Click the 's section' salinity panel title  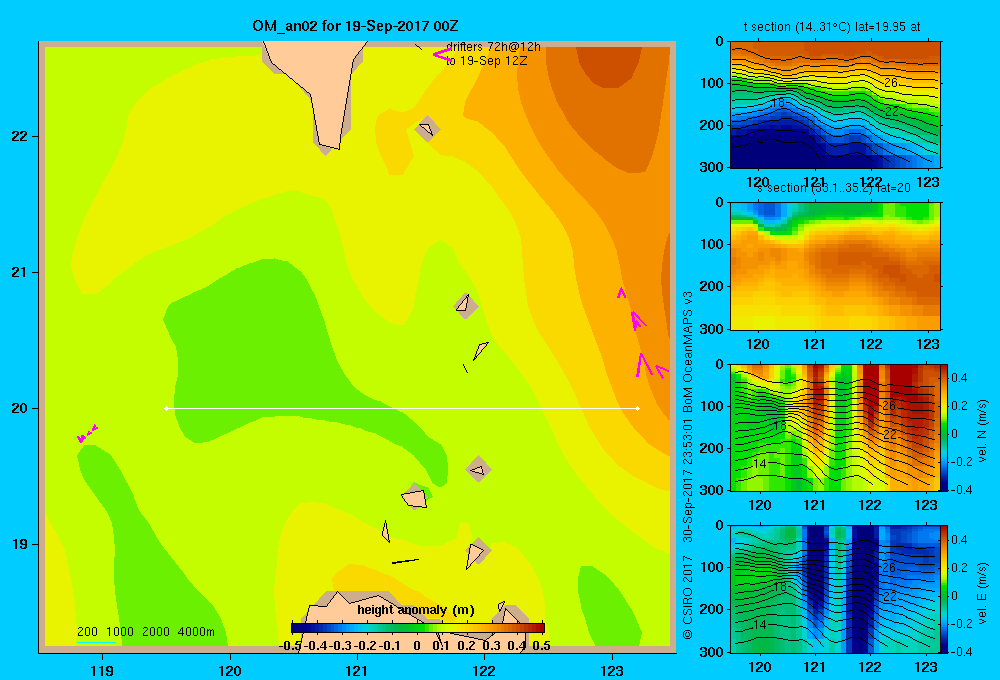pos(833,188)
